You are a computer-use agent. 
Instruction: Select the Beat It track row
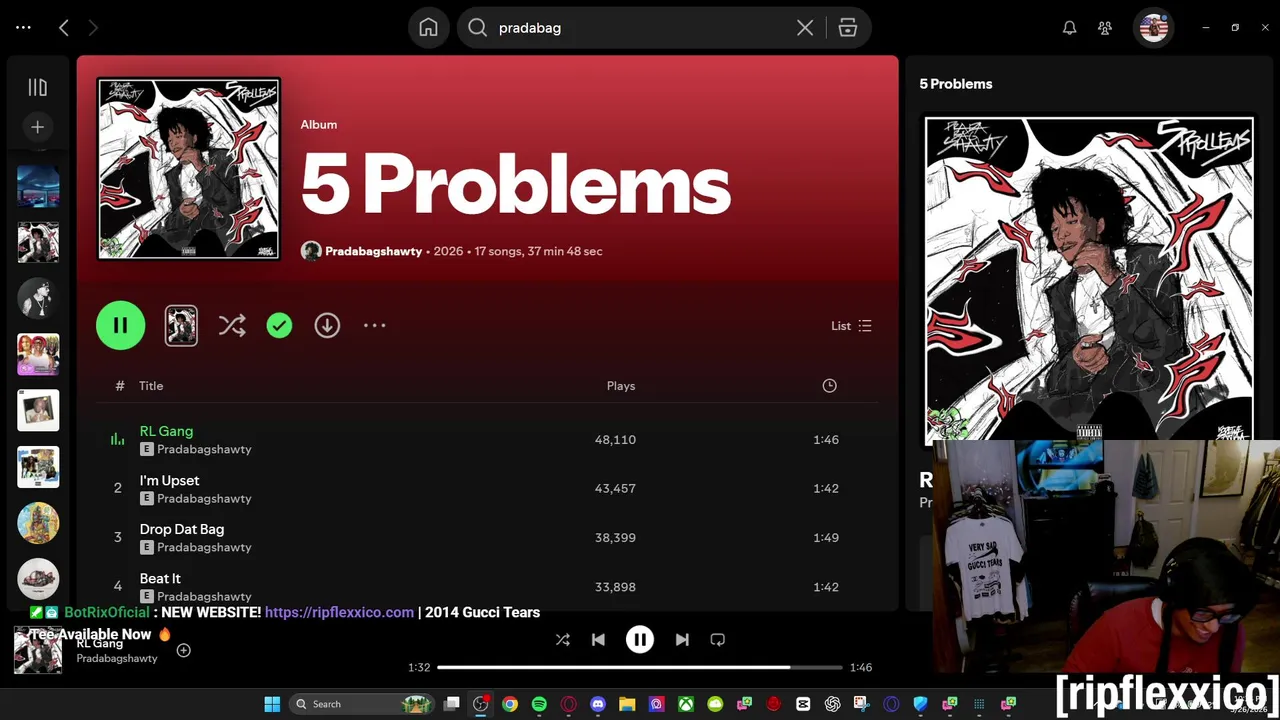(x=487, y=586)
